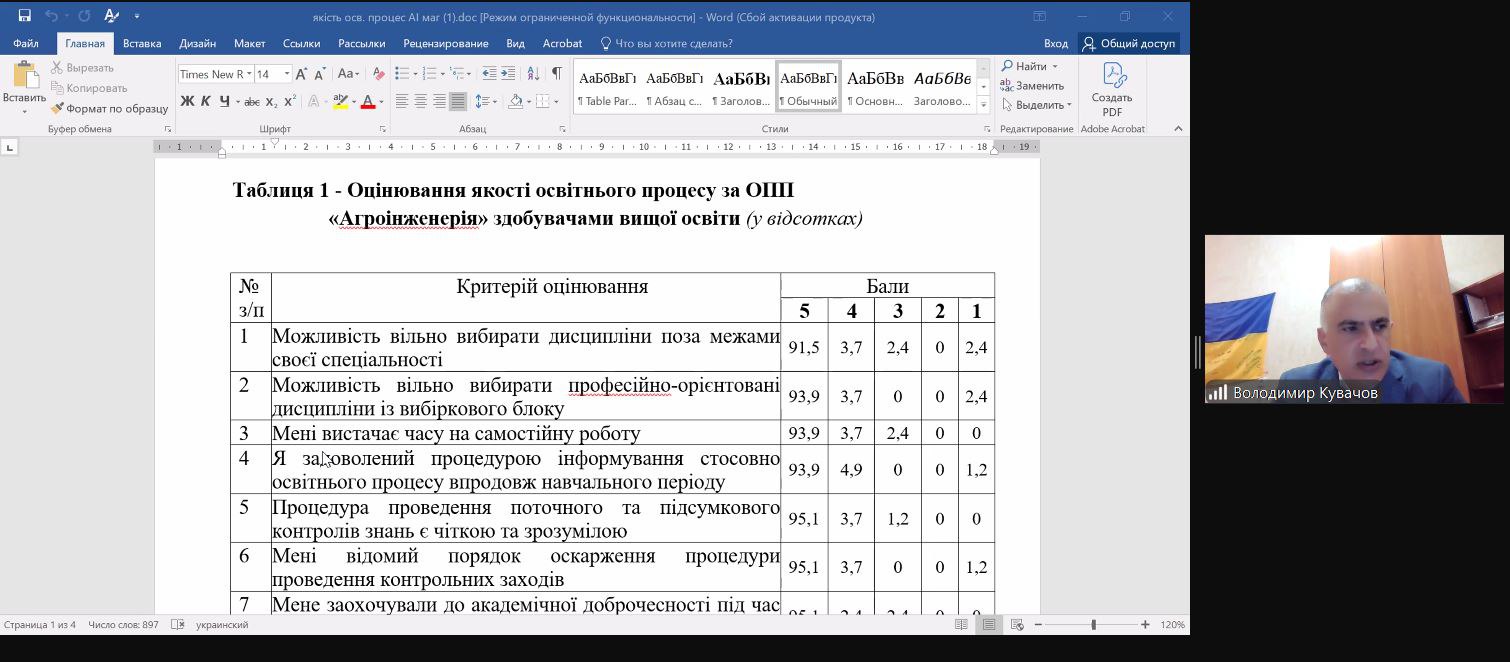Image resolution: width=1510 pixels, height=662 pixels.
Task: Align text to the right
Action: pyautogui.click(x=440, y=101)
